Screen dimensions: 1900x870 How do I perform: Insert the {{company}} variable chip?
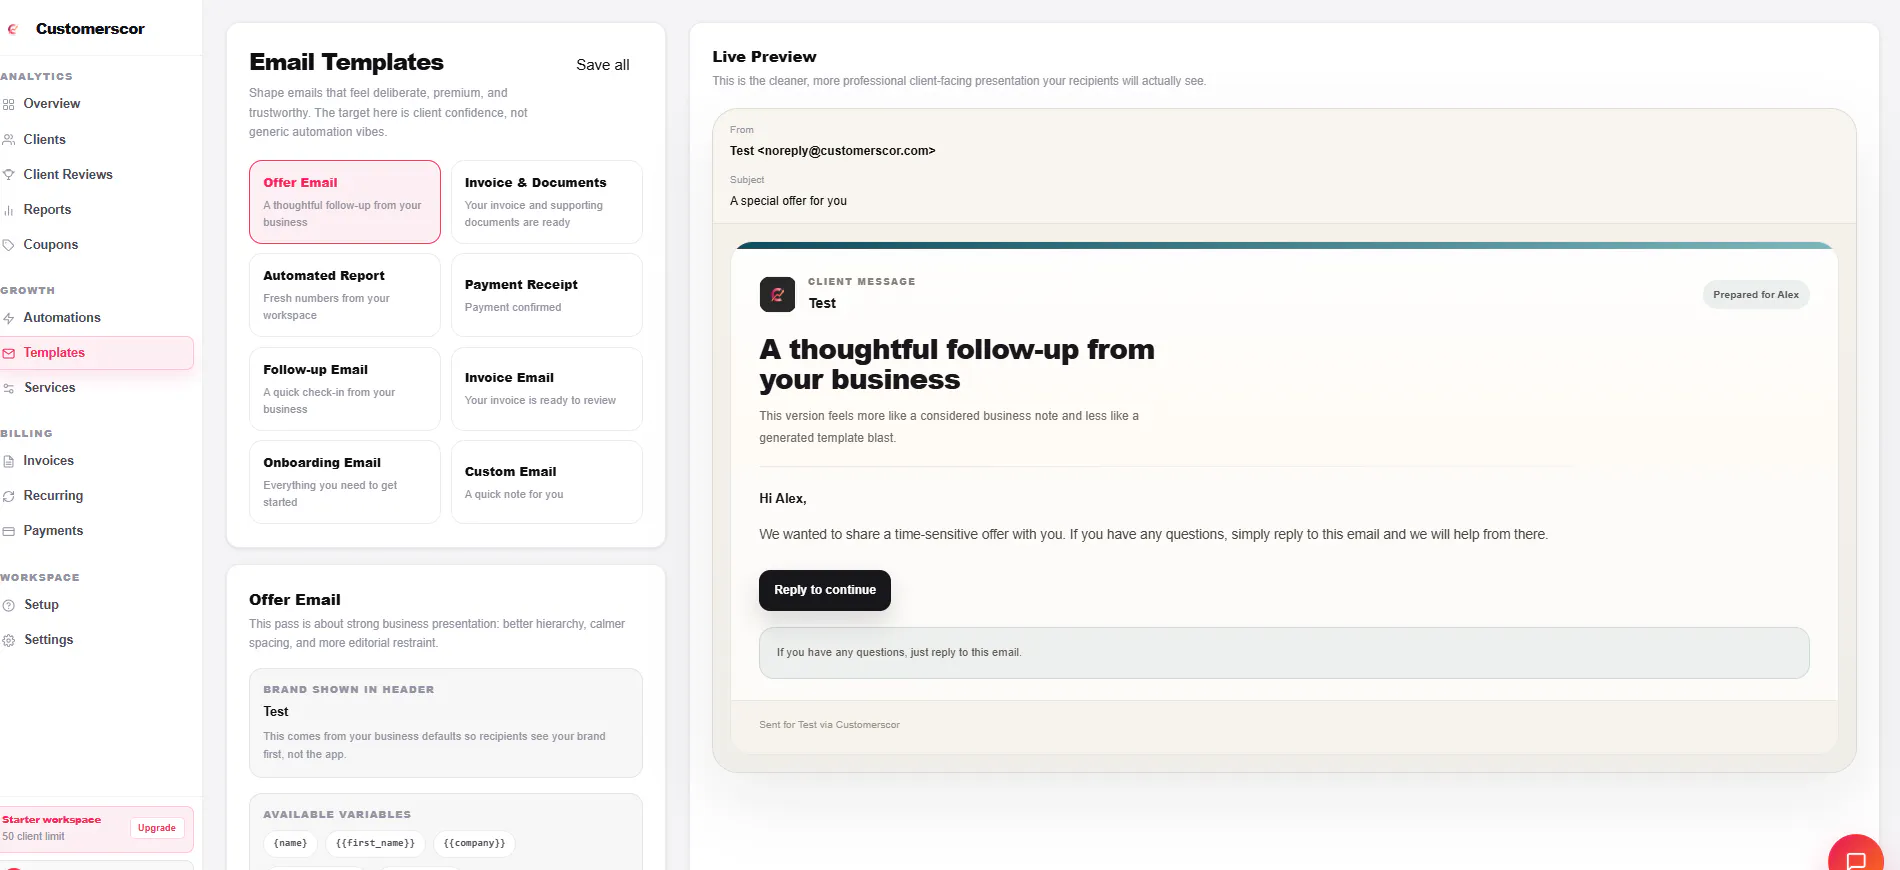tap(474, 843)
